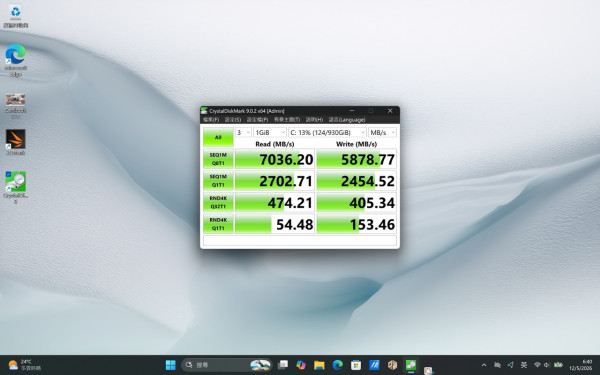
Task: Open the CrystalDiskMark desktop shortcut
Action: click(x=16, y=187)
